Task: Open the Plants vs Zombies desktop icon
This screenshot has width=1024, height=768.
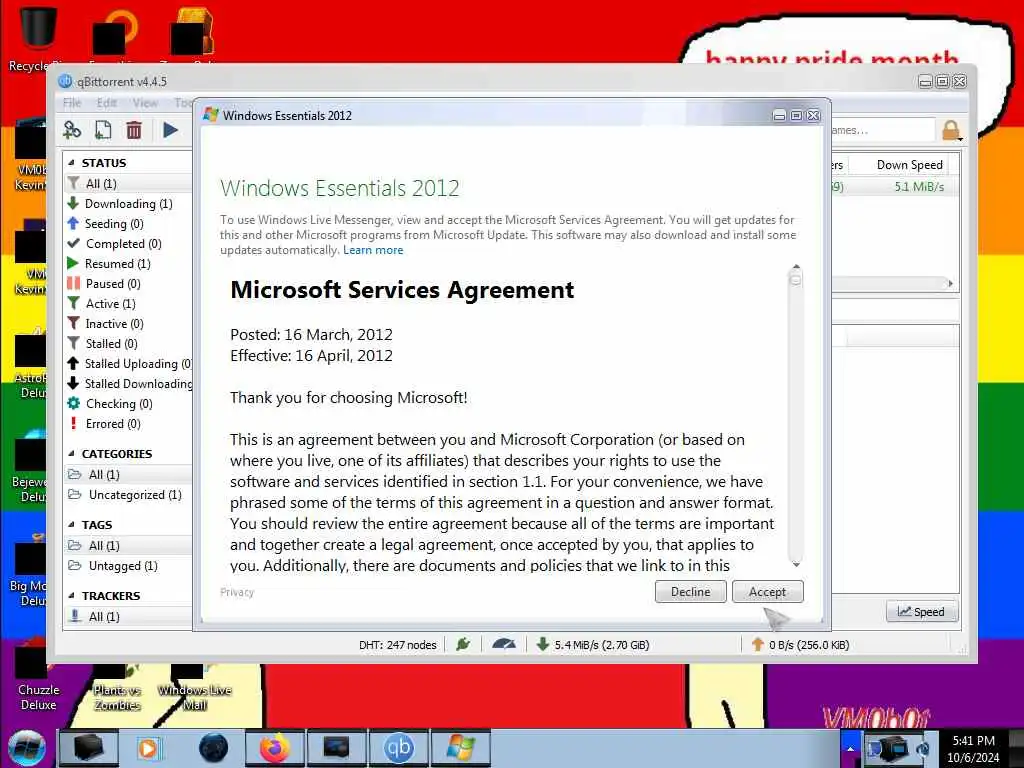Action: coord(117,687)
